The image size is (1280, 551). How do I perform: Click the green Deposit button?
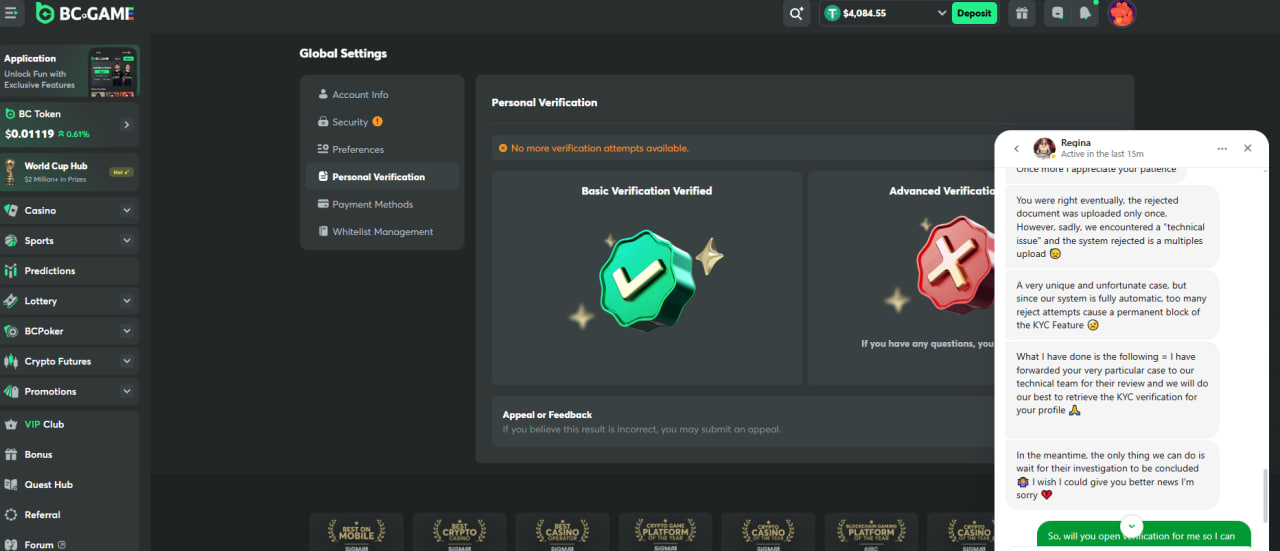point(974,13)
